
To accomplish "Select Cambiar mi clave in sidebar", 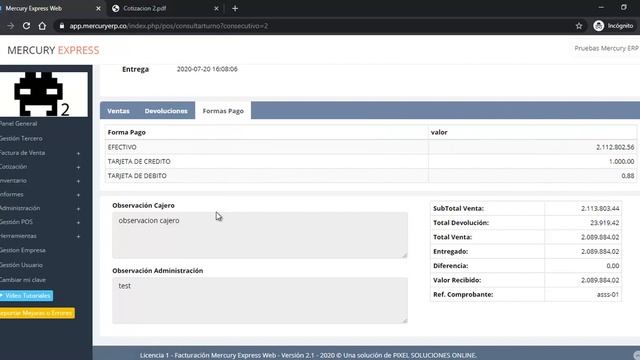I will [x=23, y=280].
